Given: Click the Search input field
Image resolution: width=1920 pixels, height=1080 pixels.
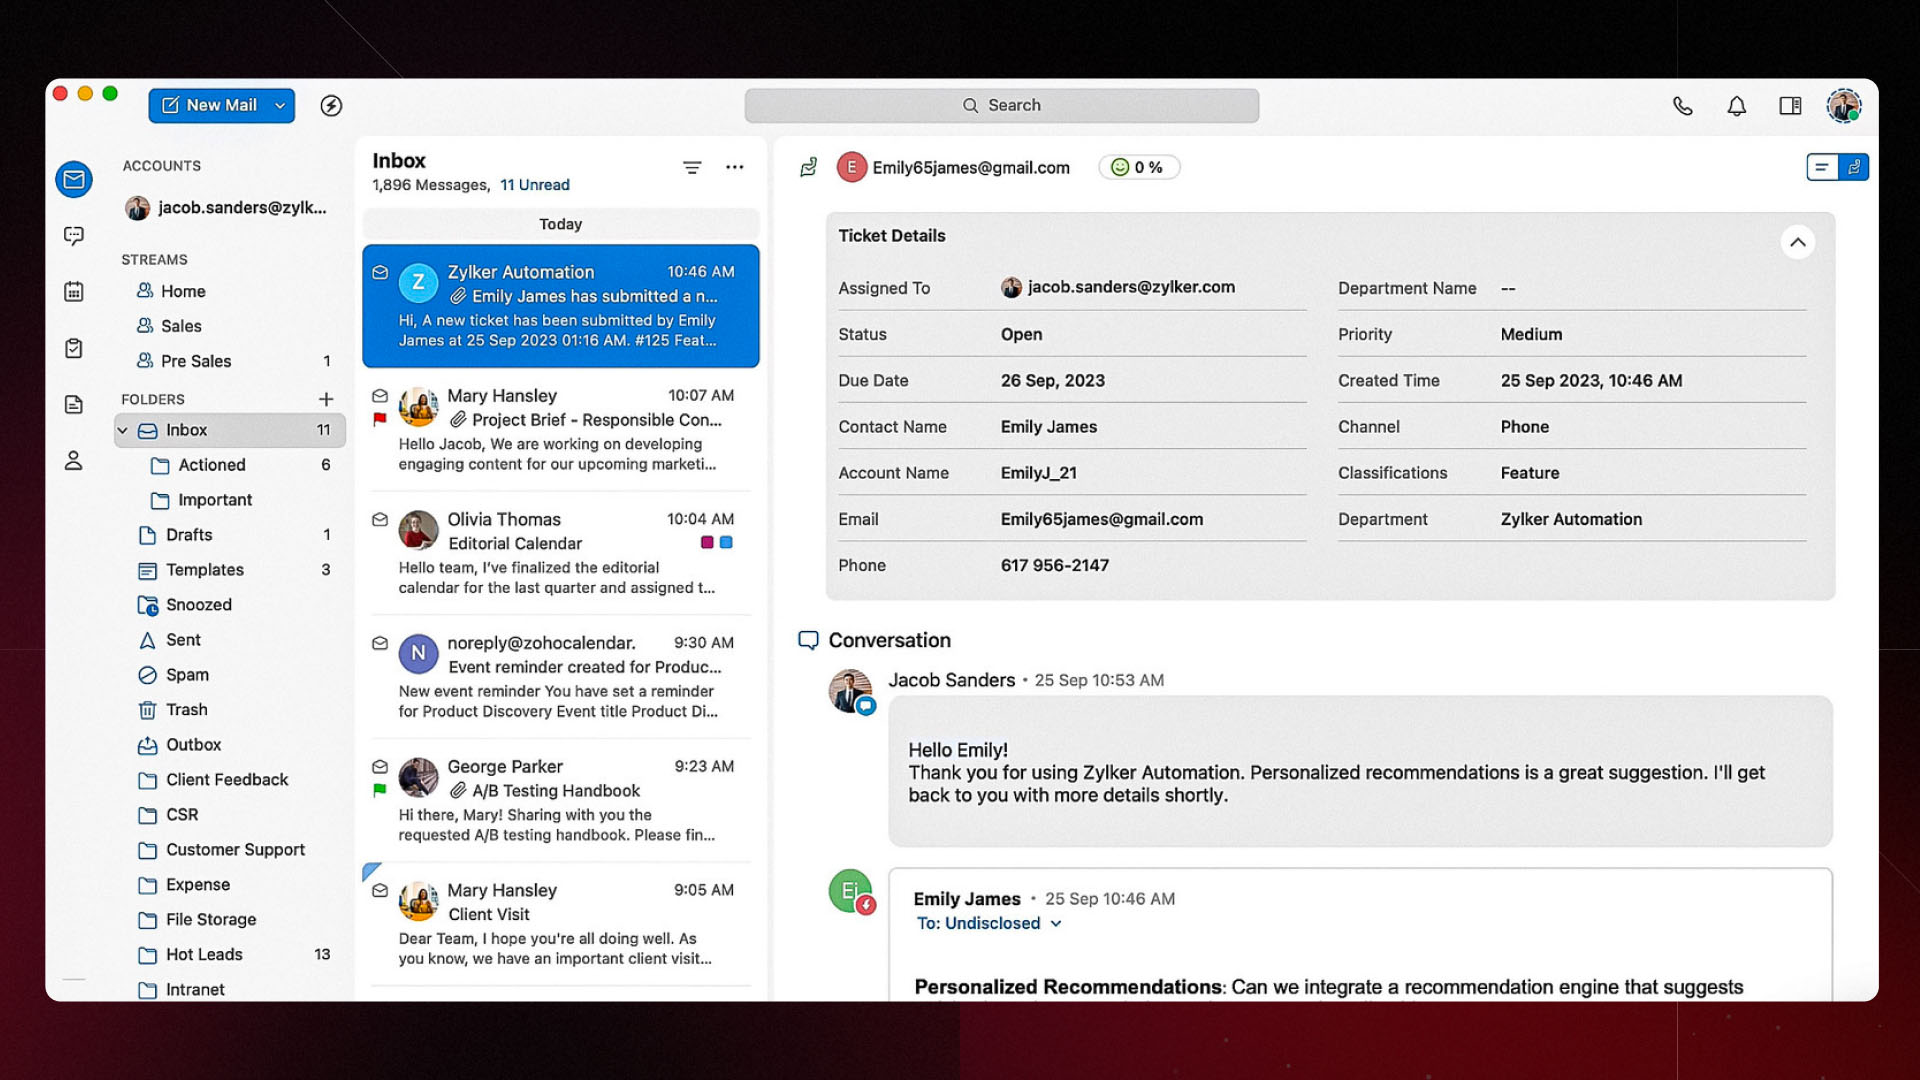Looking at the screenshot, I should pyautogui.click(x=1001, y=106).
